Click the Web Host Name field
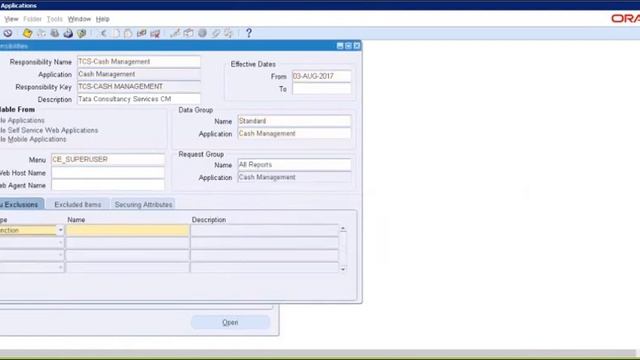Screen dimensions: 640x360 108,173
